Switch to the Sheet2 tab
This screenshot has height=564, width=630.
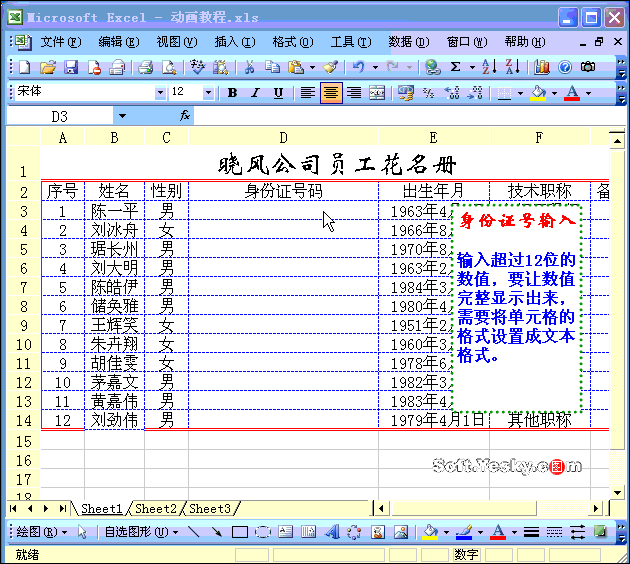pyautogui.click(x=156, y=509)
